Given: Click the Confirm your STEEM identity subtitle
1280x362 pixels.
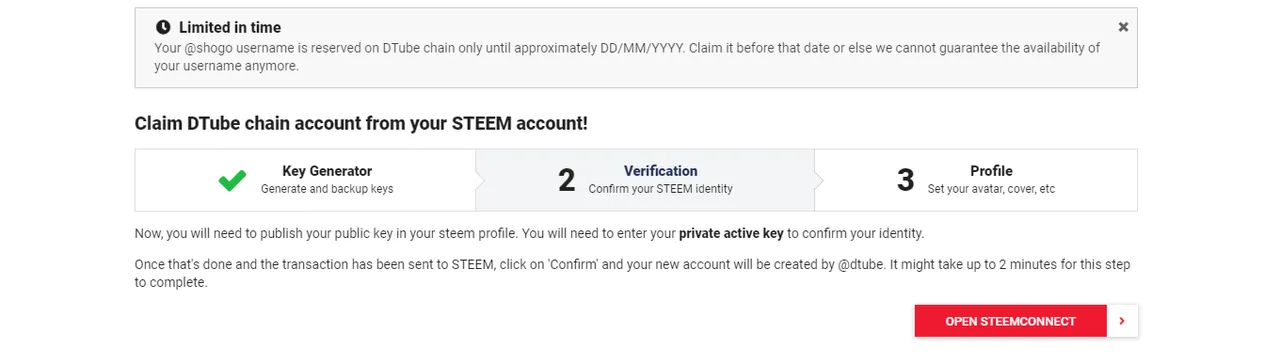Looking at the screenshot, I should click(x=661, y=189).
